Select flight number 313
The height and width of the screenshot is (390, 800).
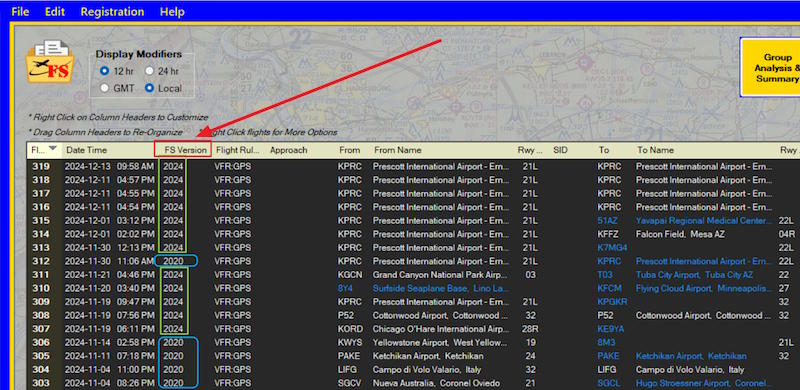(41, 248)
